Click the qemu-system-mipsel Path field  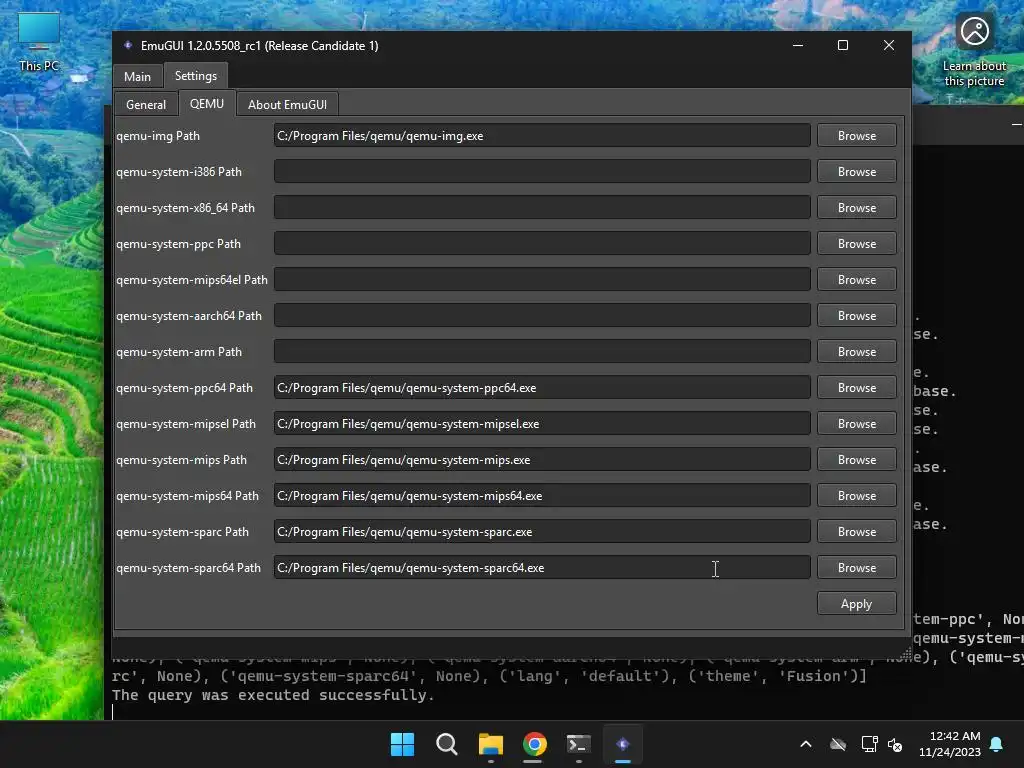[x=542, y=424]
